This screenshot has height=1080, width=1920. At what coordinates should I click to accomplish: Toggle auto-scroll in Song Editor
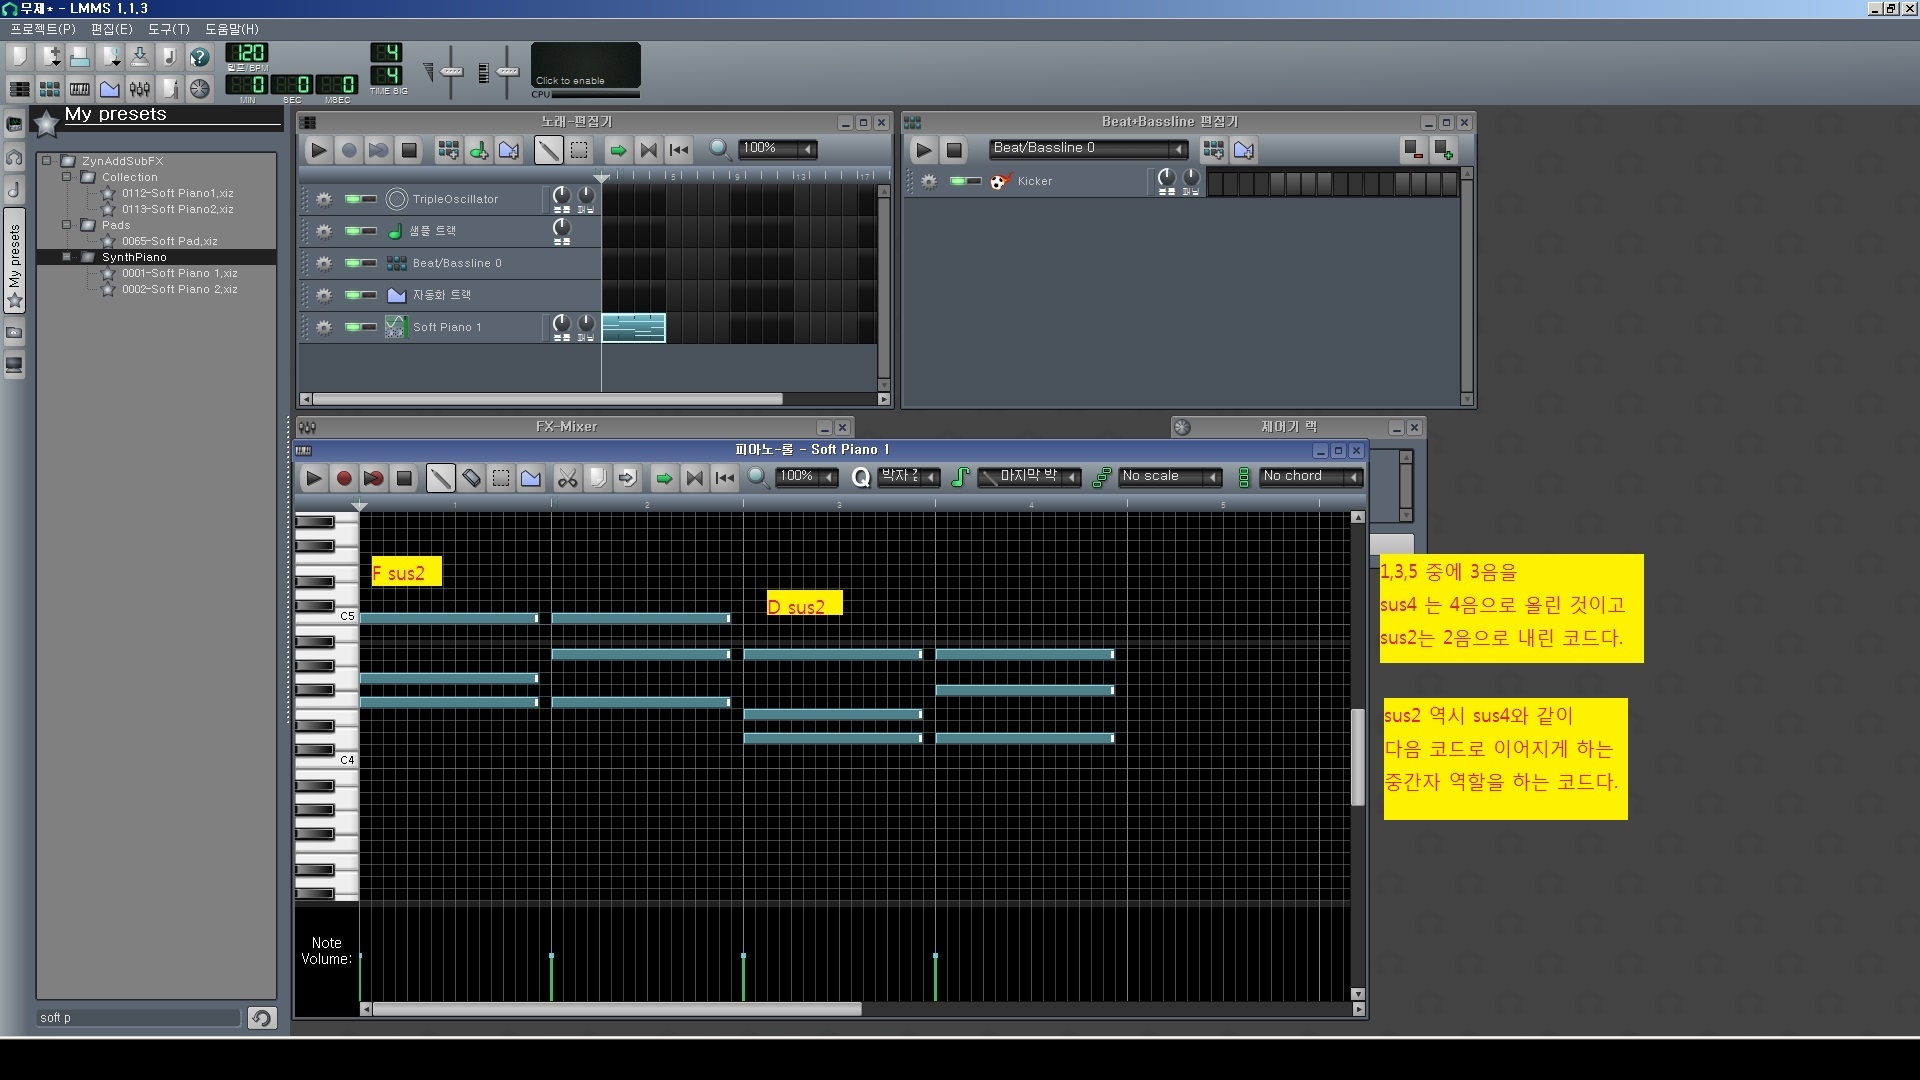coord(618,150)
